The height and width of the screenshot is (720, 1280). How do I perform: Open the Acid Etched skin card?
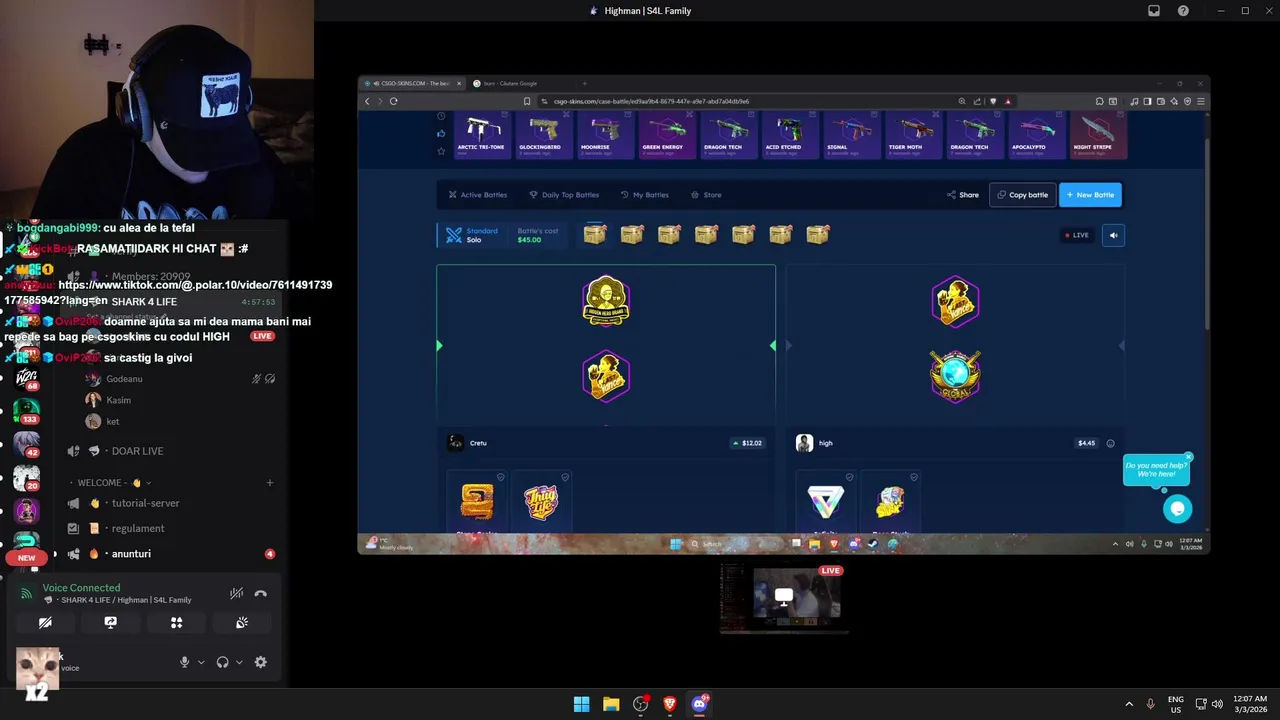789,135
